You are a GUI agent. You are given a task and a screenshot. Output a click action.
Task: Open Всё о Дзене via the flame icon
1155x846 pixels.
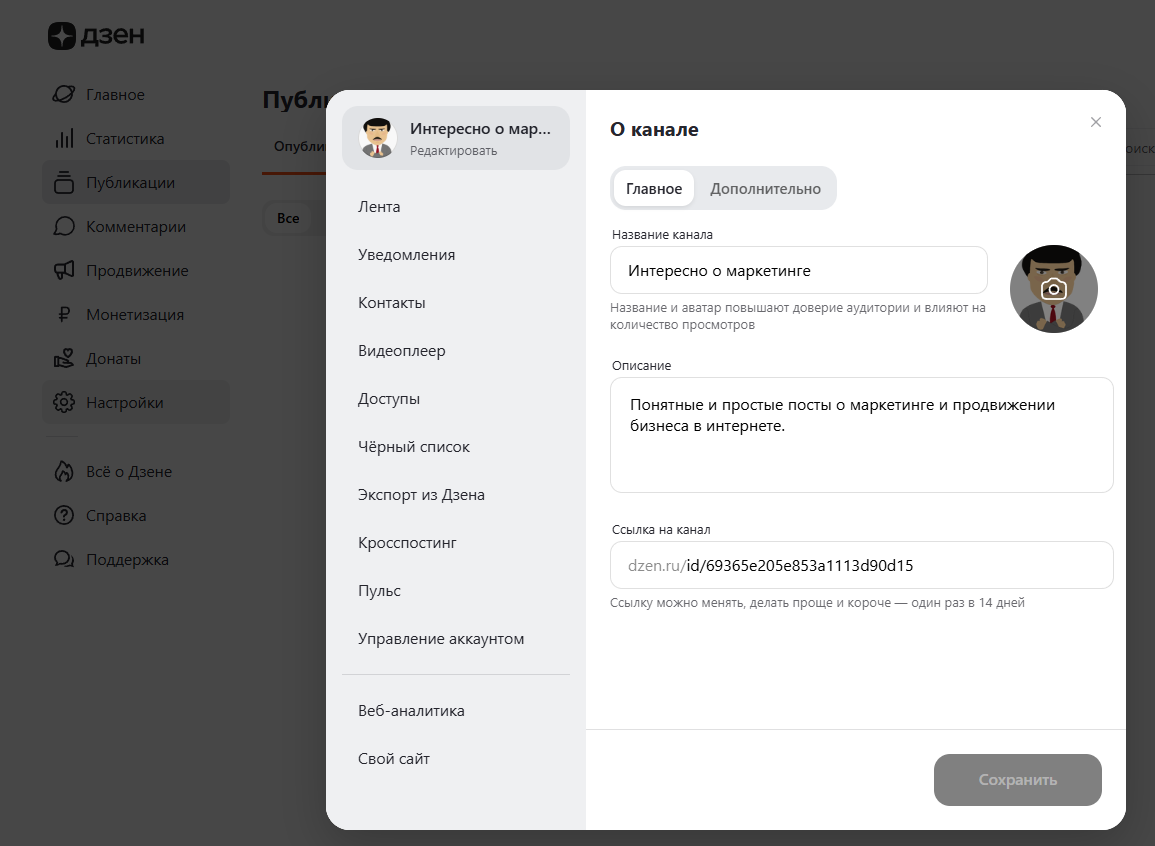pos(62,471)
